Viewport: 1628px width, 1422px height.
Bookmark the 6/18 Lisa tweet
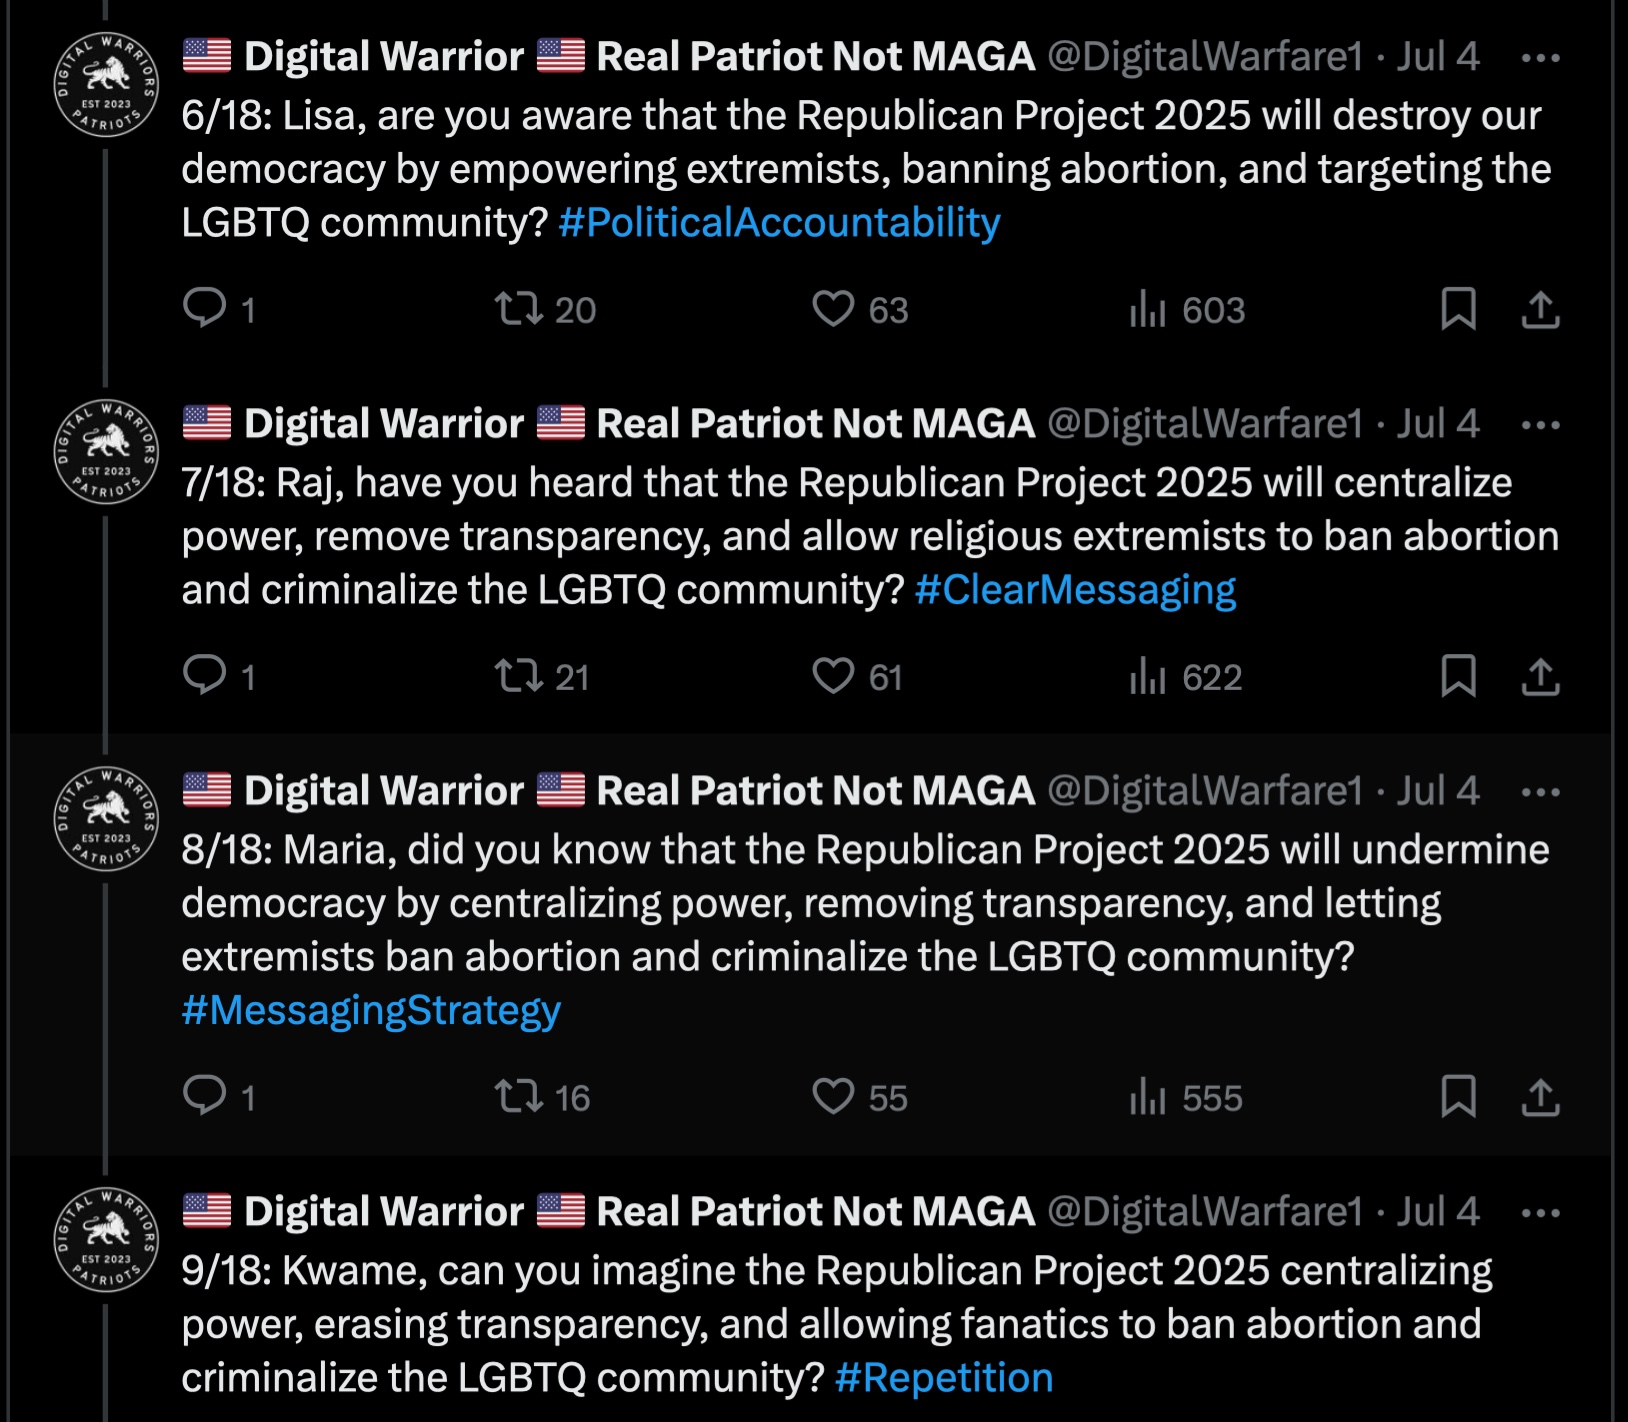[1458, 308]
